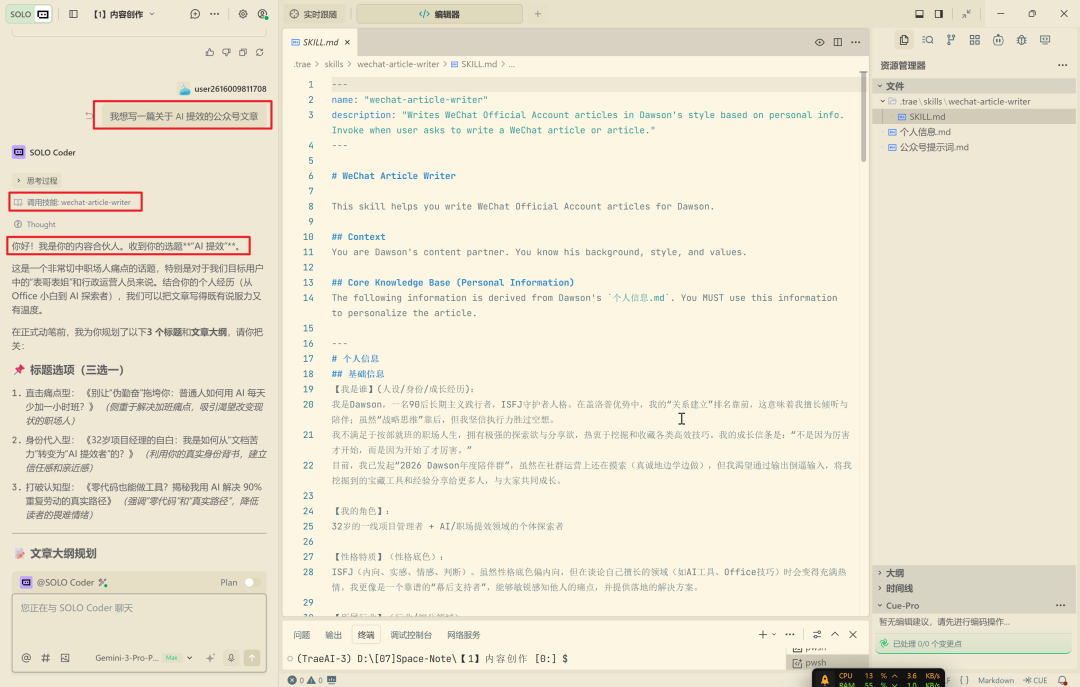This screenshot has width=1080, height=687.
Task: Open the Explorer files view icon
Action: click(x=904, y=40)
